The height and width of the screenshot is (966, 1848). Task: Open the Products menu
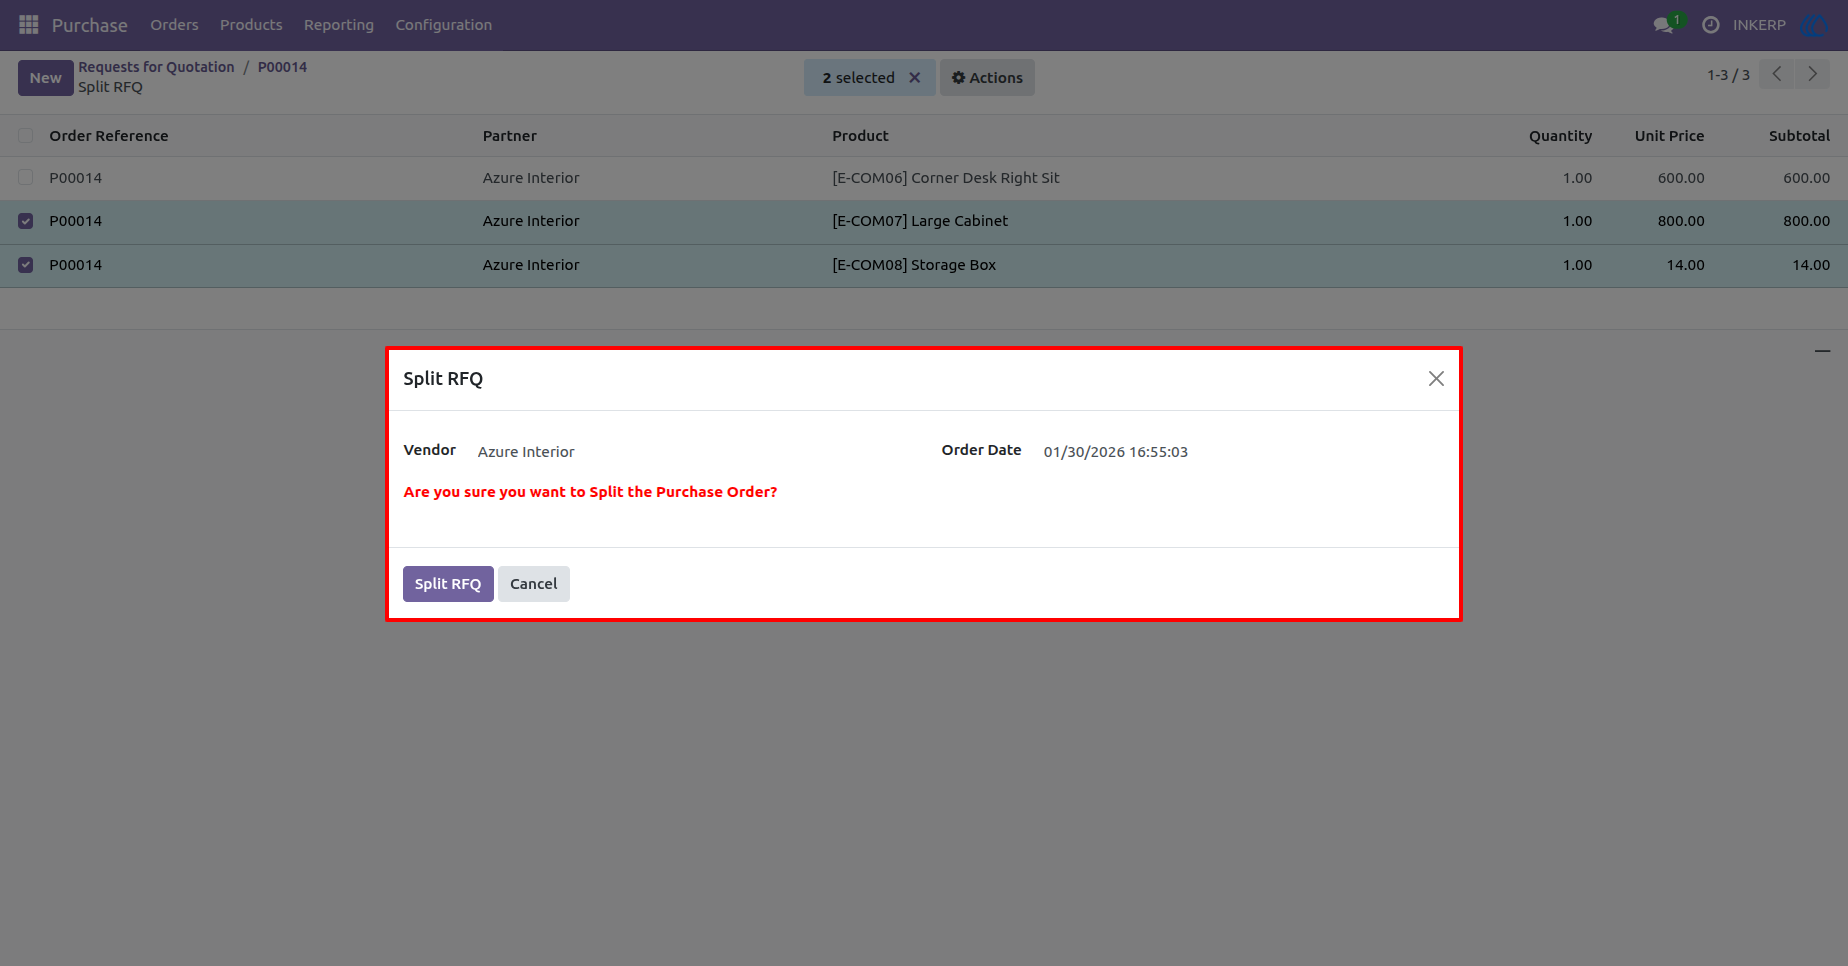coord(251,25)
